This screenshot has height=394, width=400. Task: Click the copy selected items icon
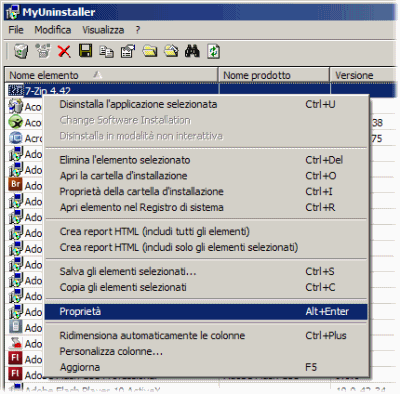pyautogui.click(x=106, y=52)
